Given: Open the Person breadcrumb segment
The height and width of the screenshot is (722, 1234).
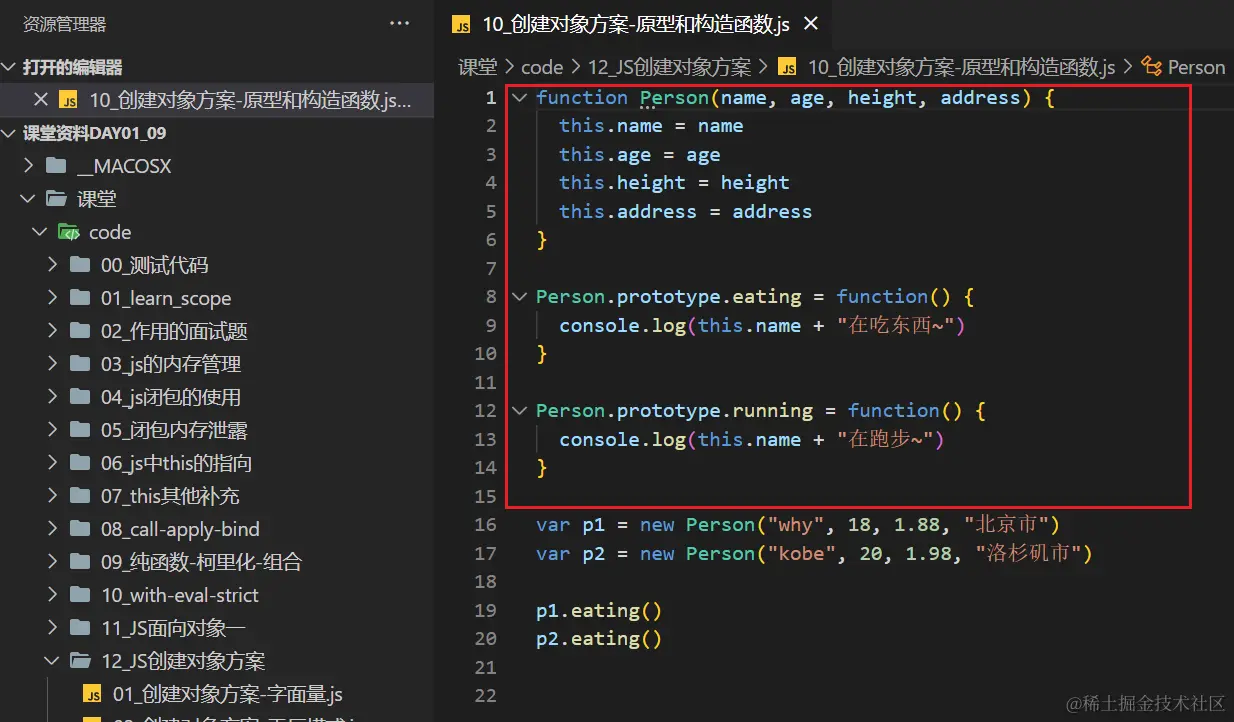Looking at the screenshot, I should (1196, 67).
